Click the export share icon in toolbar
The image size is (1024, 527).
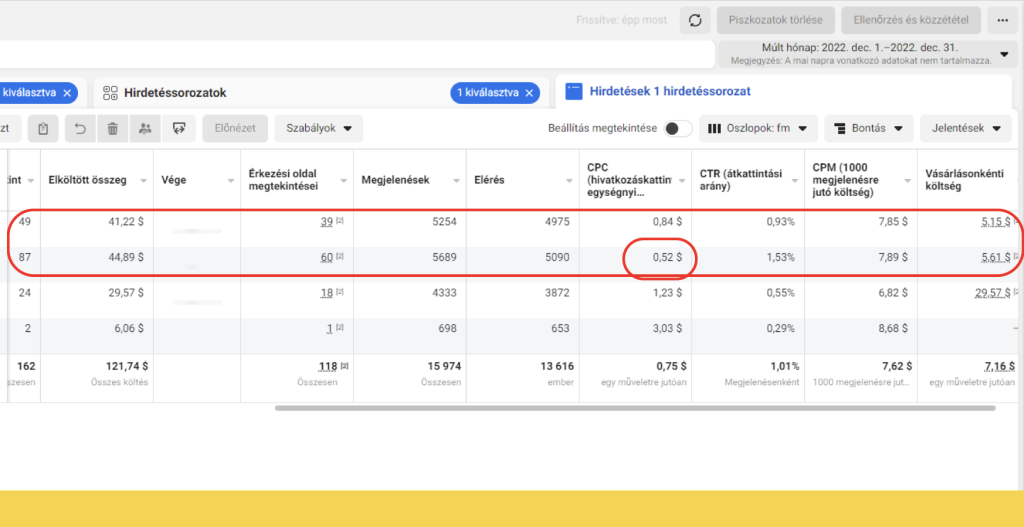(x=179, y=128)
